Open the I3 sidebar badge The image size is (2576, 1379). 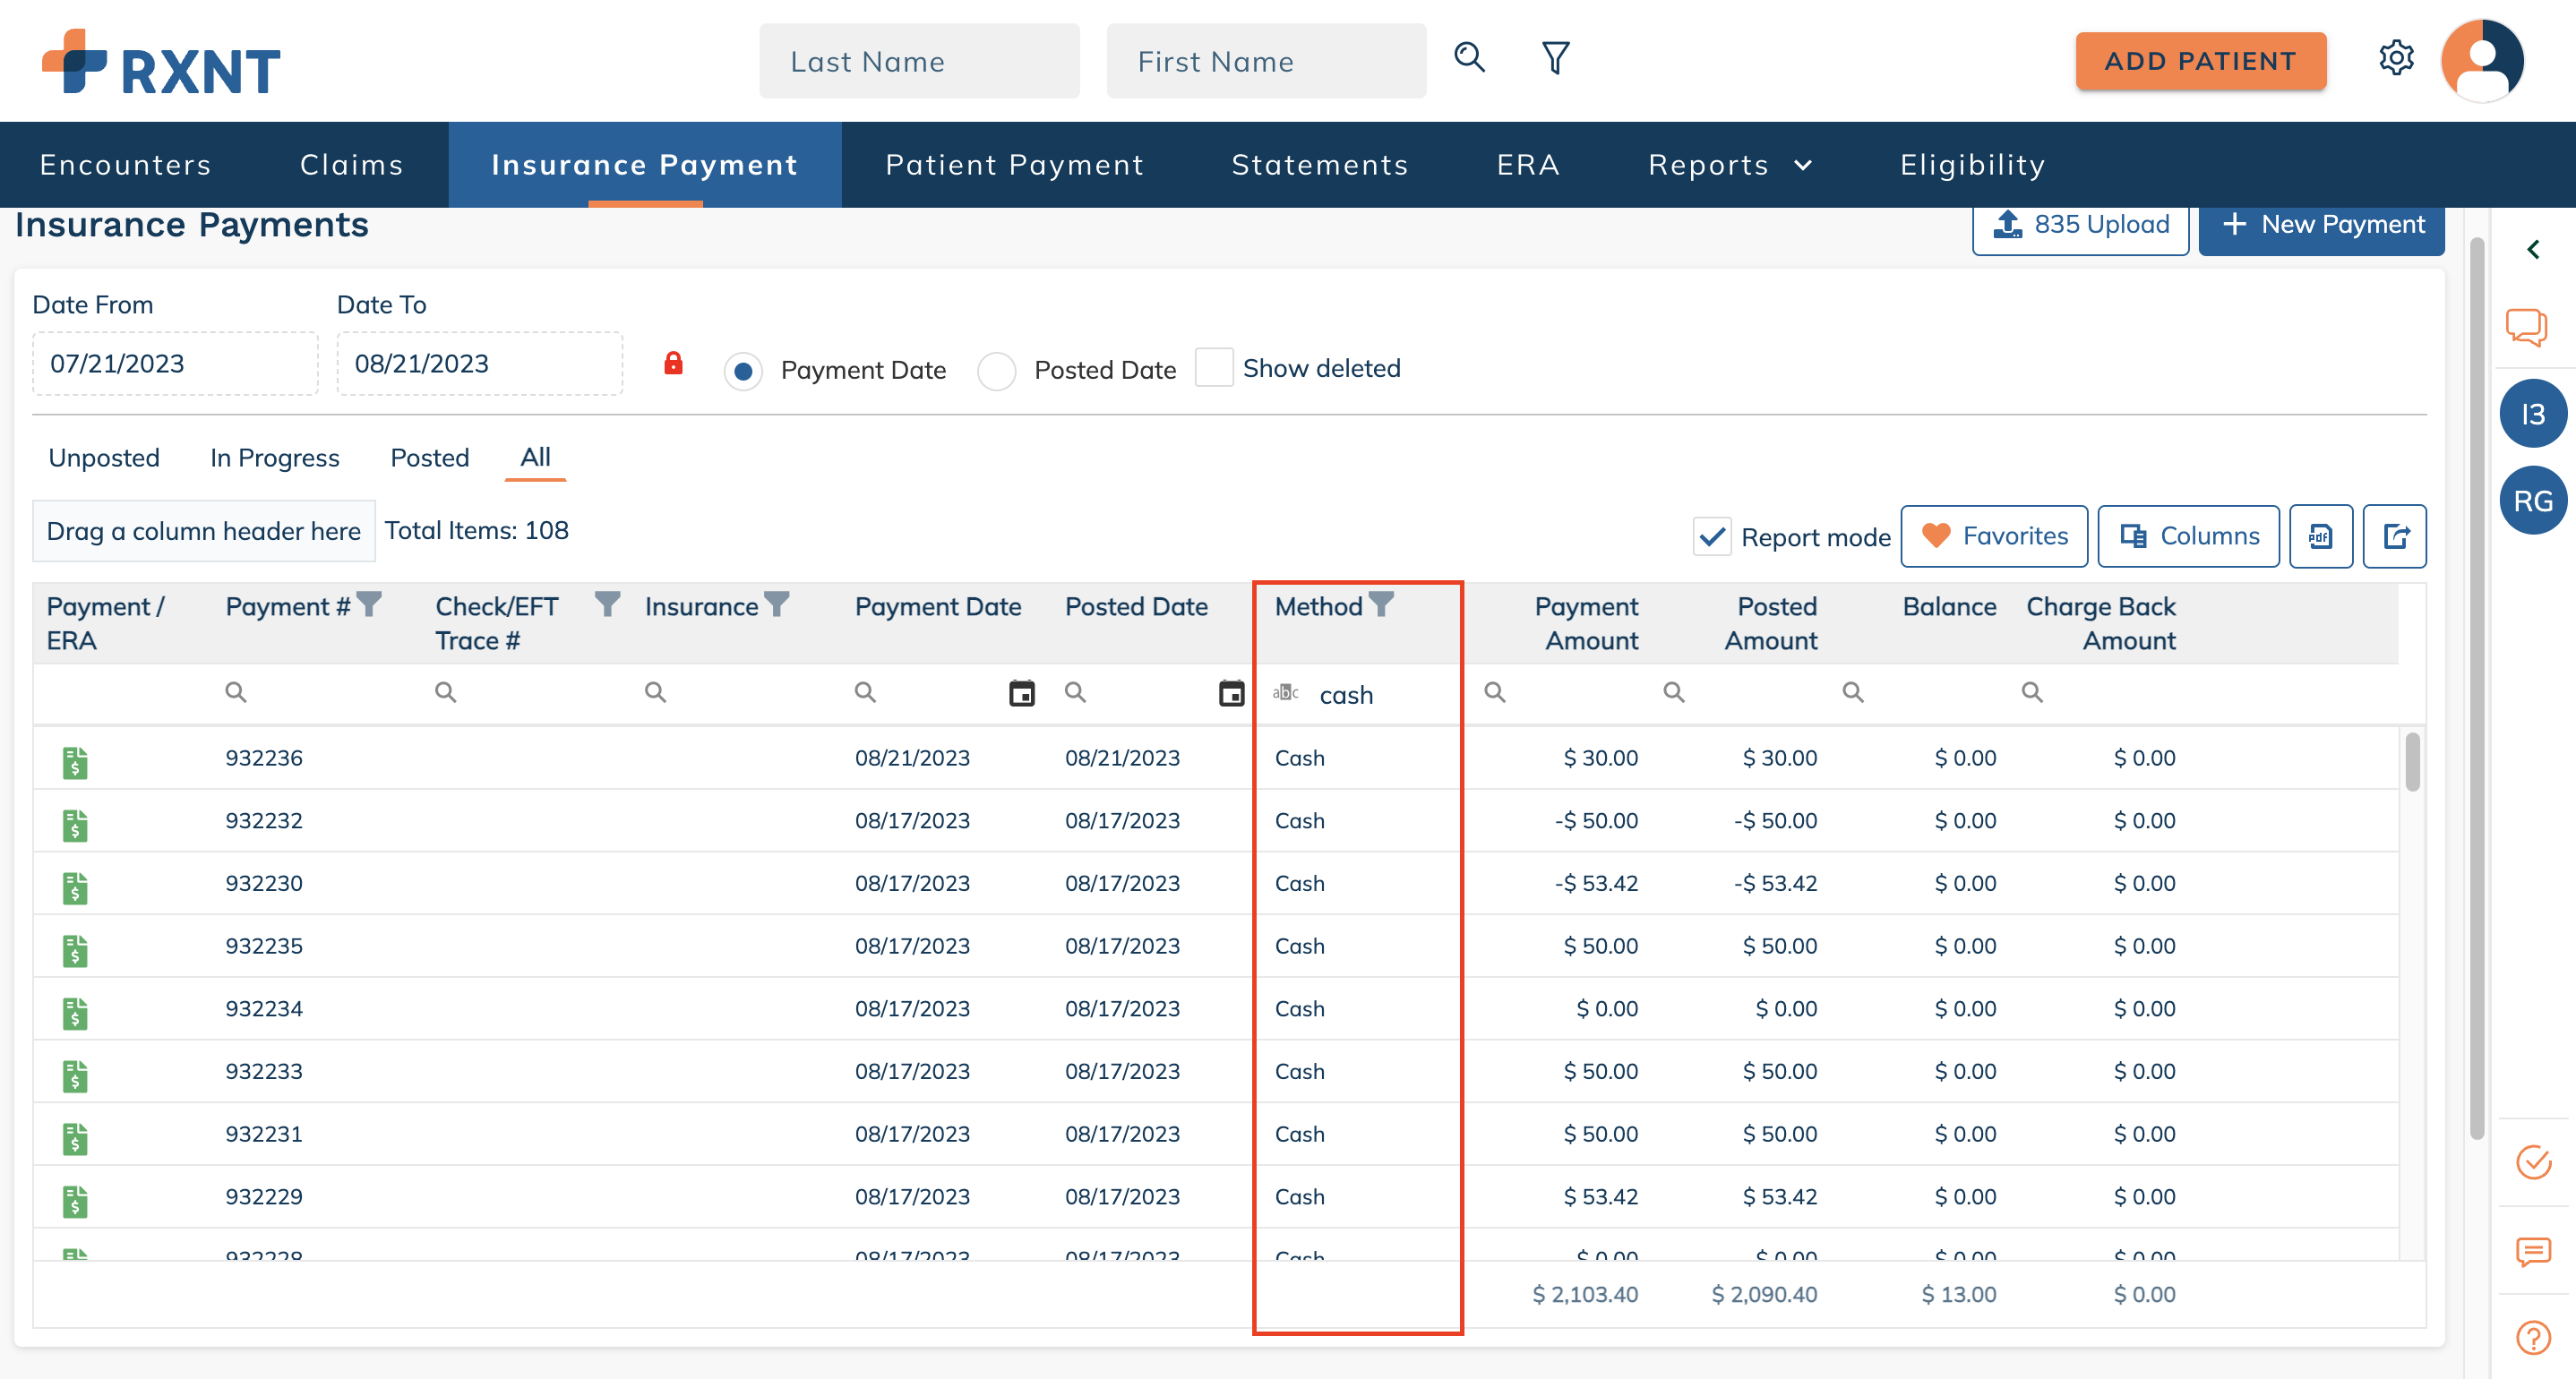[x=2533, y=414]
